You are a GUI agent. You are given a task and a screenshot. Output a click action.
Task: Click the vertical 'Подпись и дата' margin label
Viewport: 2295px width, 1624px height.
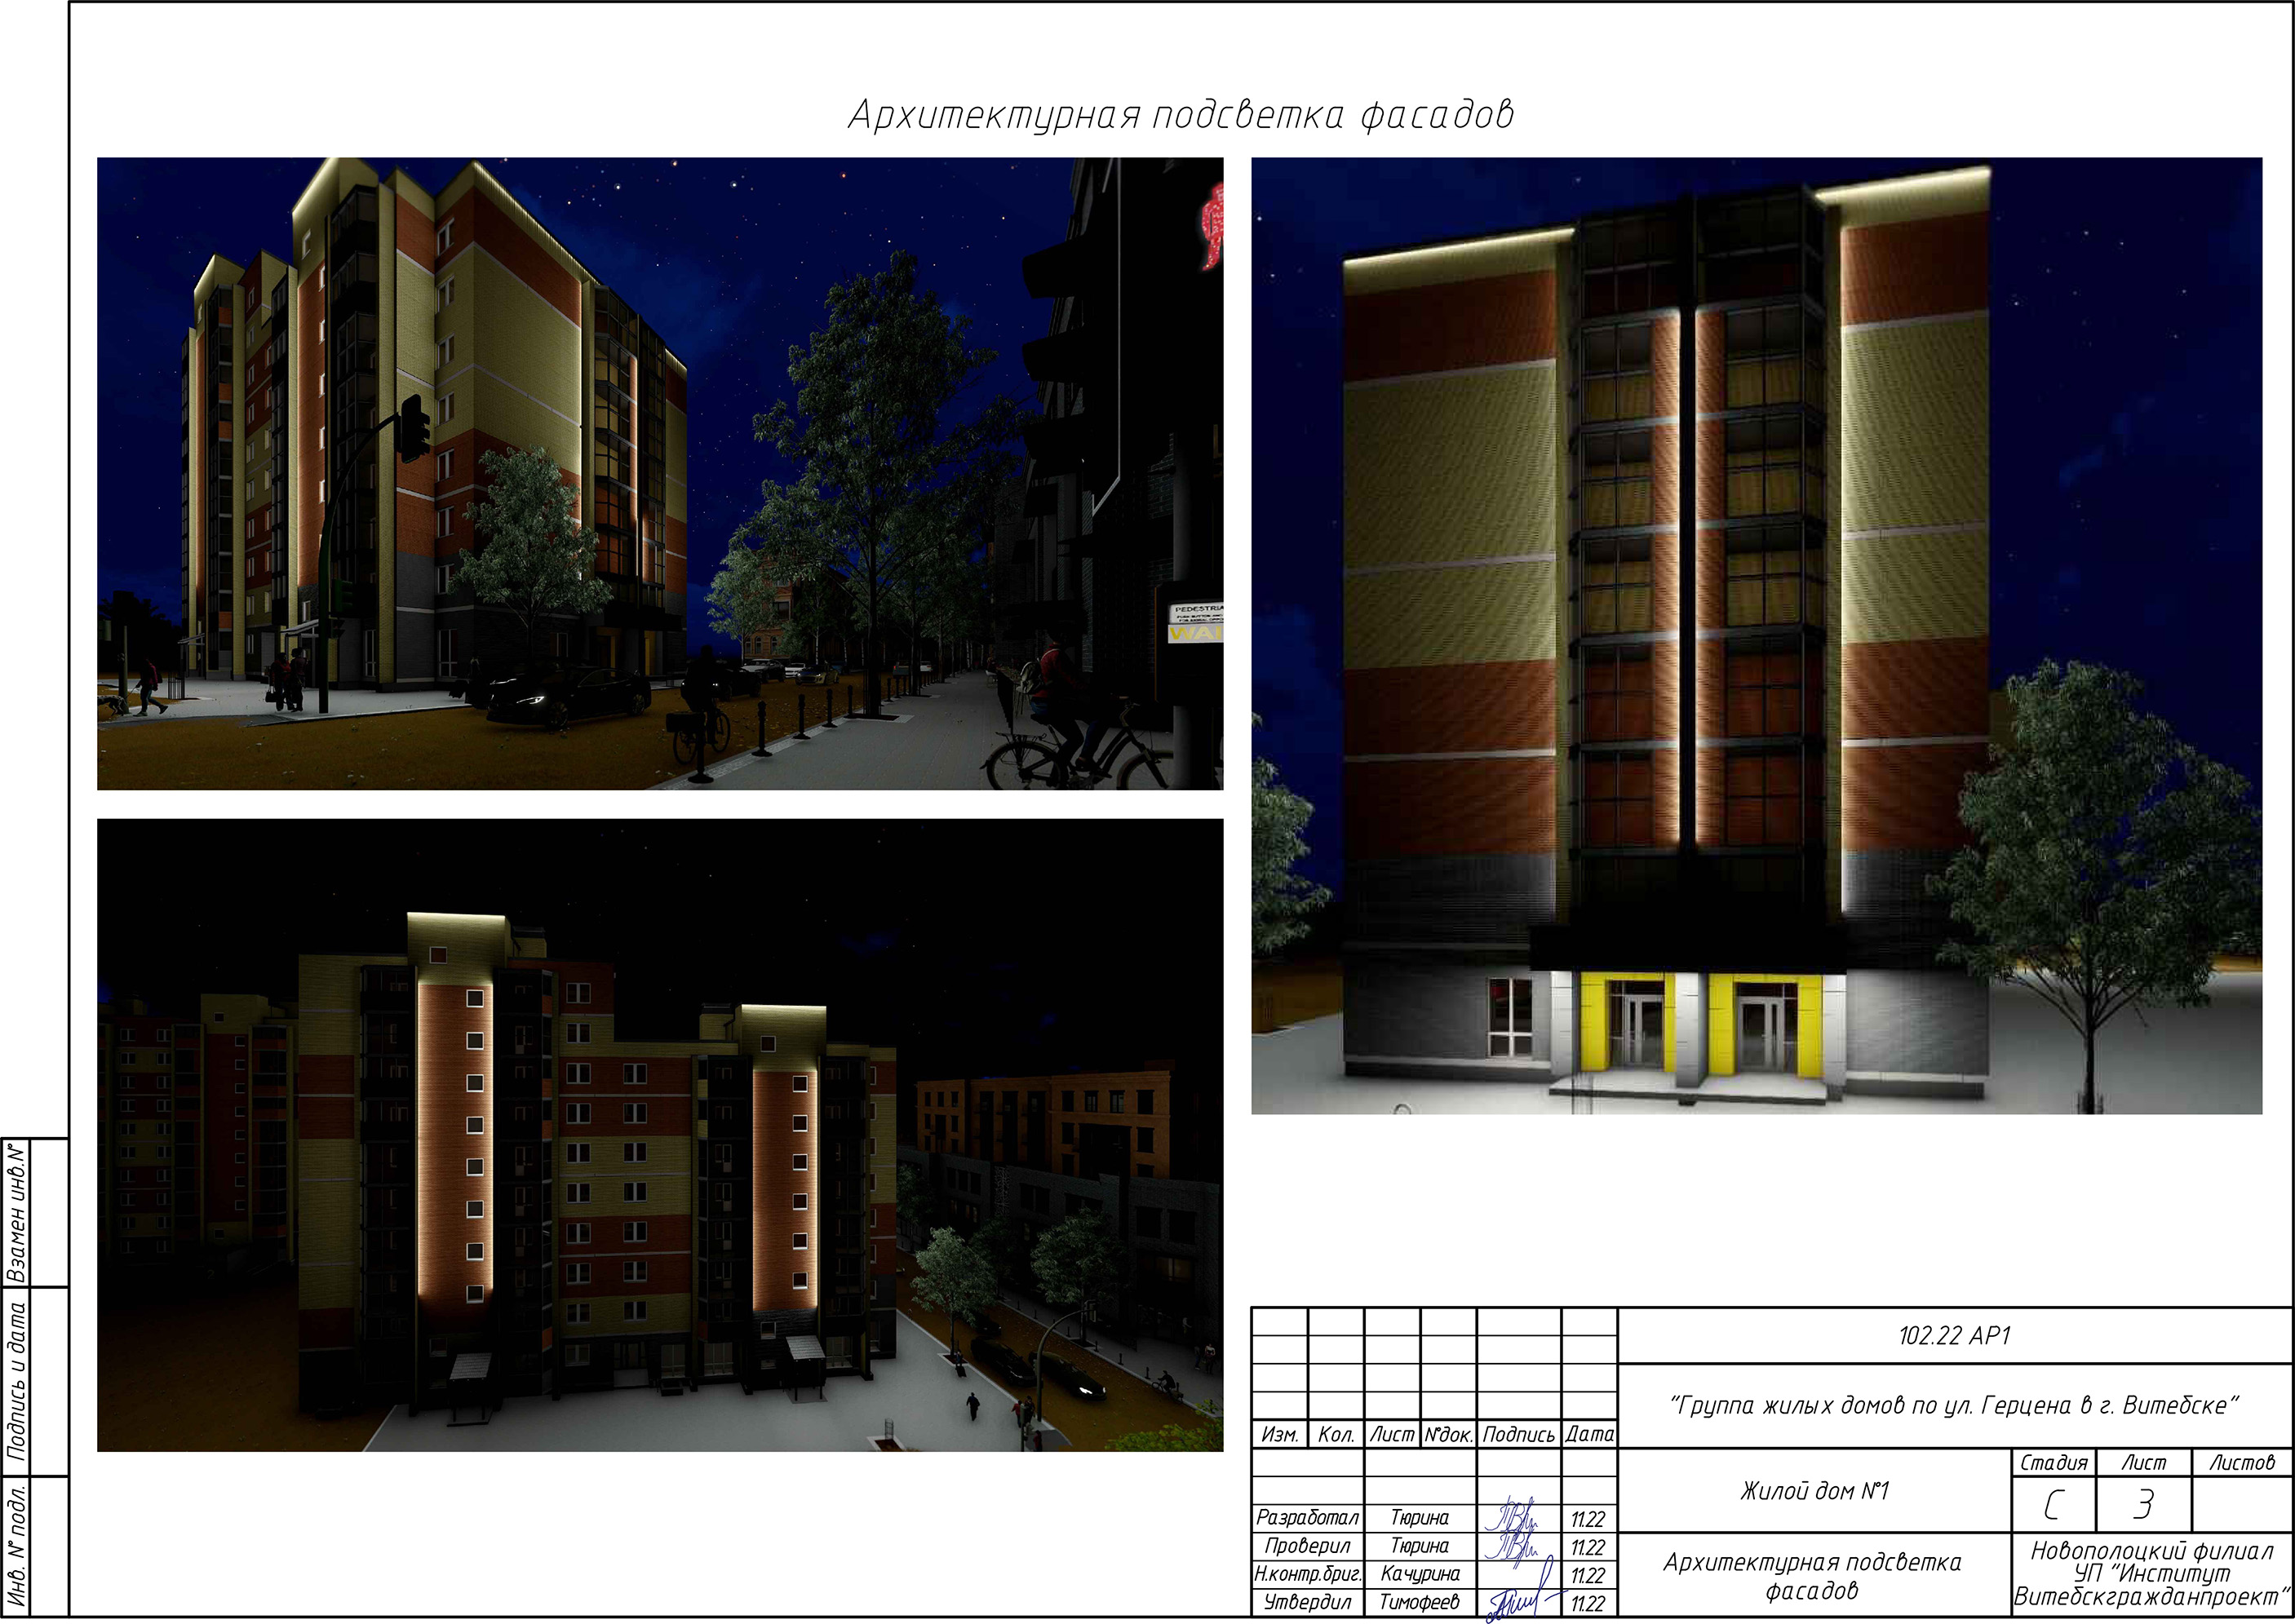[17, 1381]
